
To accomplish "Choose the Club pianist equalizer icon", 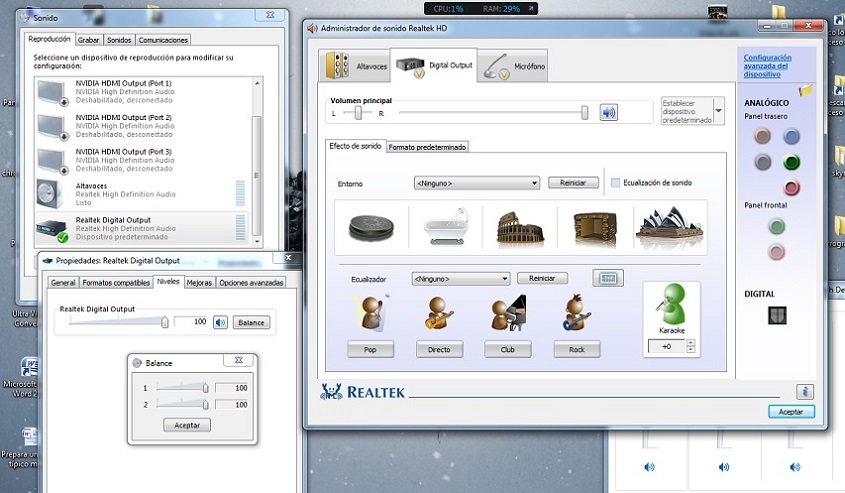I will (x=508, y=313).
